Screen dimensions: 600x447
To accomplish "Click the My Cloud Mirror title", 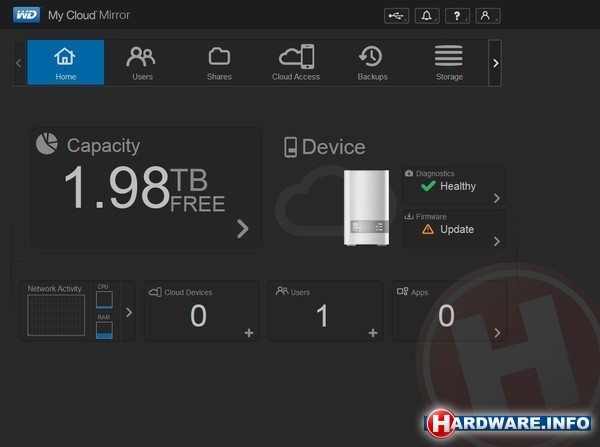I will pos(89,15).
